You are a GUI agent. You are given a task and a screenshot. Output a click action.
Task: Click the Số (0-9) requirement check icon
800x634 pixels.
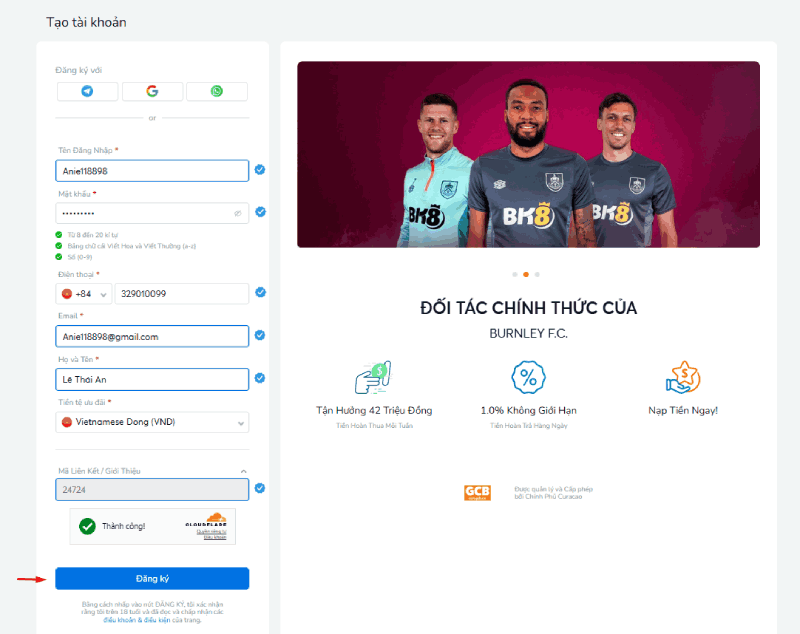[x=59, y=257]
